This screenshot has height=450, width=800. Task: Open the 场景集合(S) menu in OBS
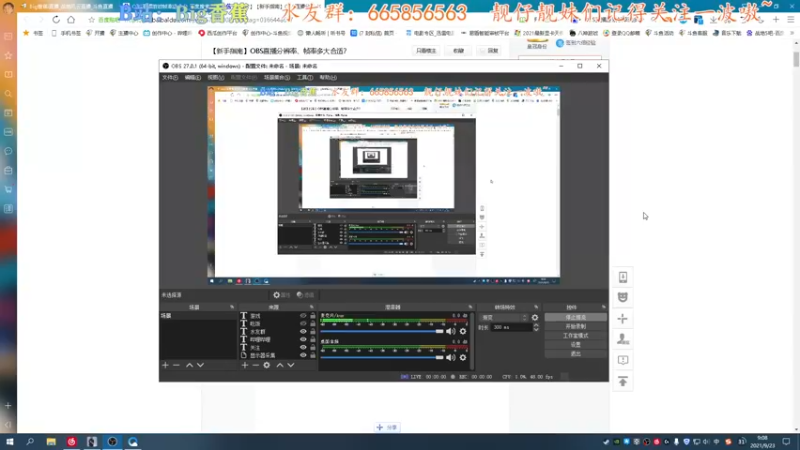pyautogui.click(x=277, y=78)
